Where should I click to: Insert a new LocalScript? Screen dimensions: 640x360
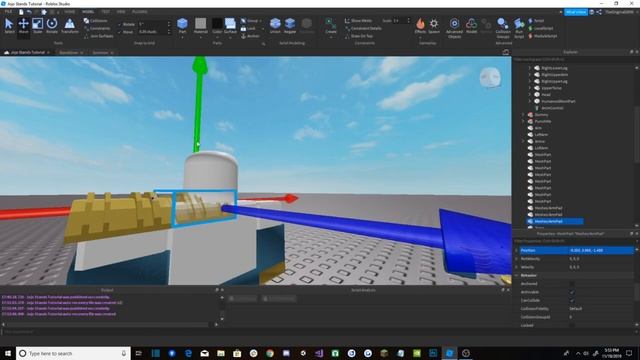(x=541, y=29)
